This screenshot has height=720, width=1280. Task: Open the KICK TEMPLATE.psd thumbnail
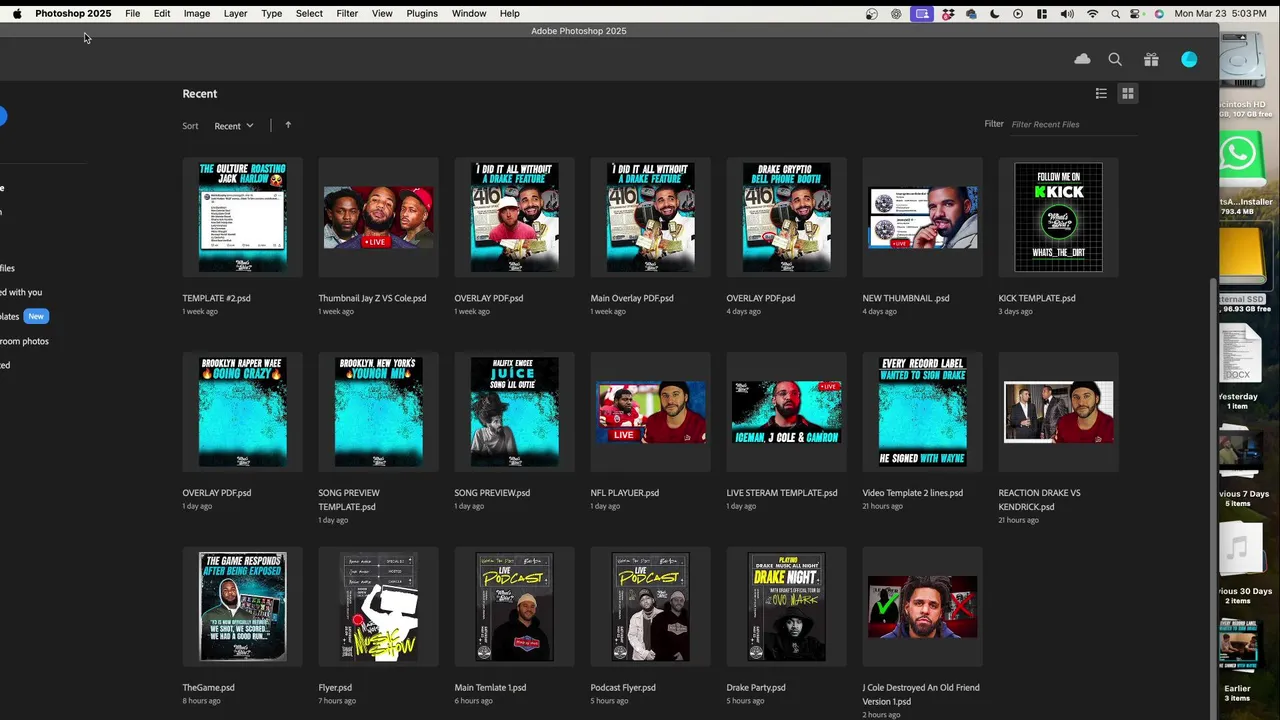pyautogui.click(x=1058, y=217)
